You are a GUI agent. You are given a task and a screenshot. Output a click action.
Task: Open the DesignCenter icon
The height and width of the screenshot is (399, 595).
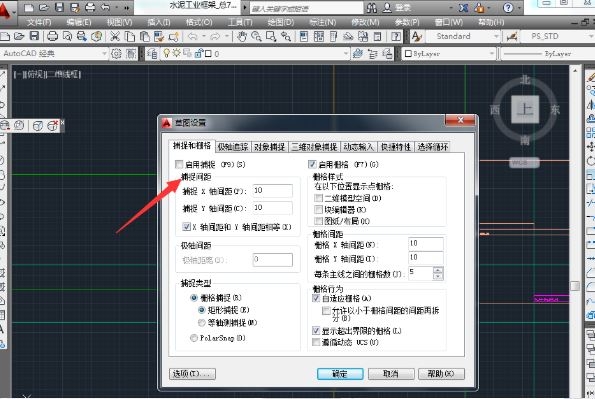tap(319, 36)
